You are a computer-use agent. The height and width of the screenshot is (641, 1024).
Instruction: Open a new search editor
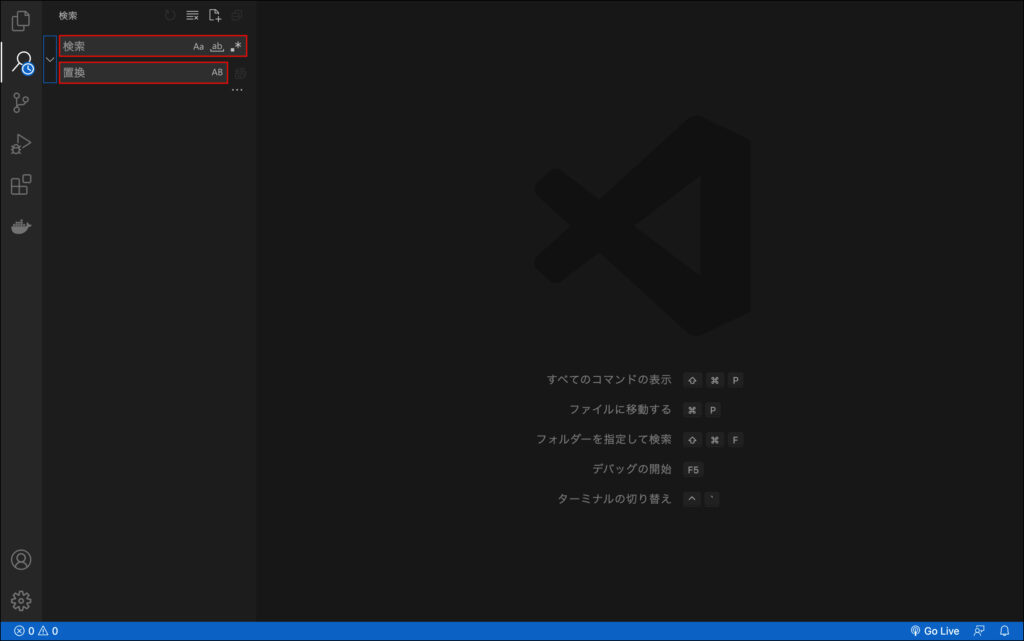[215, 15]
